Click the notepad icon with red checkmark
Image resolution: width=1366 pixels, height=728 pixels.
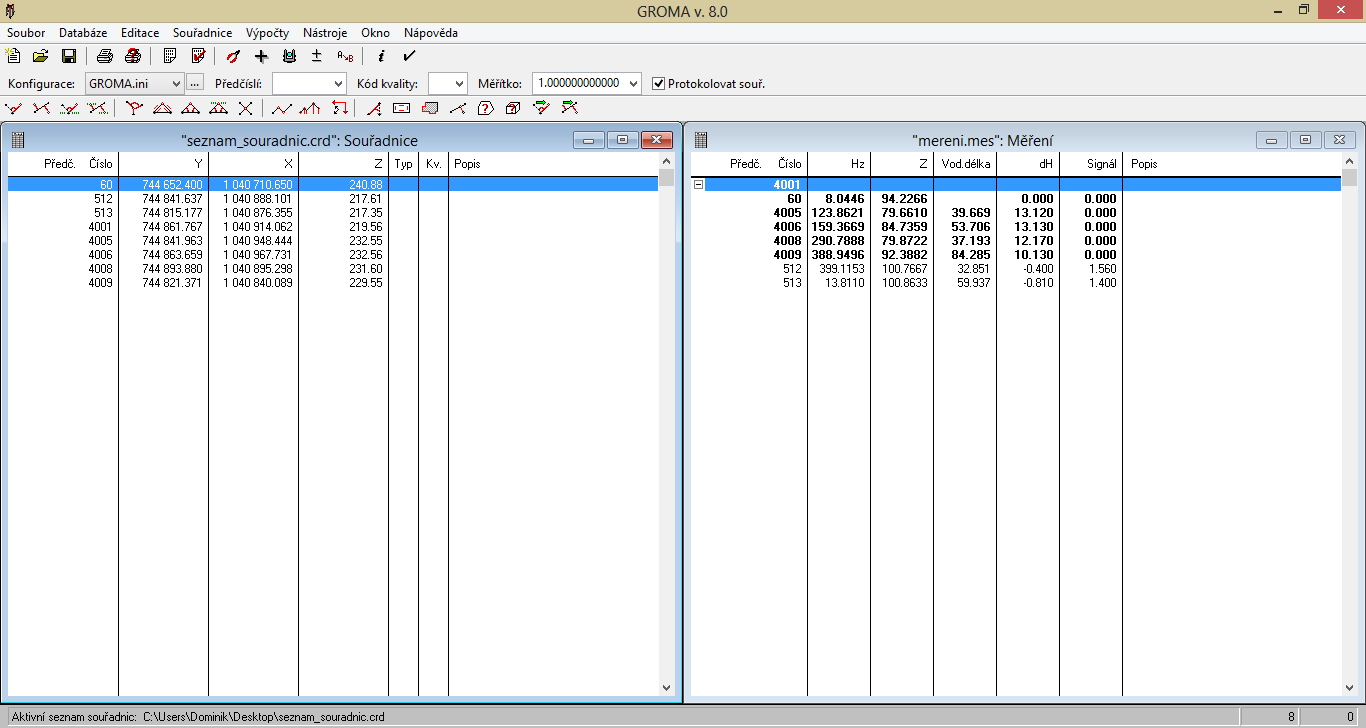pyautogui.click(x=198, y=56)
